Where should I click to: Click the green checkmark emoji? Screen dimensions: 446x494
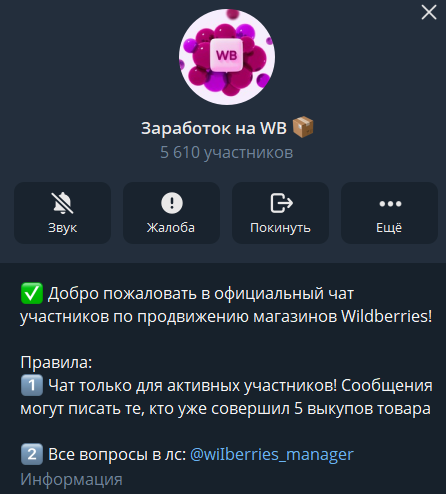click(32, 293)
